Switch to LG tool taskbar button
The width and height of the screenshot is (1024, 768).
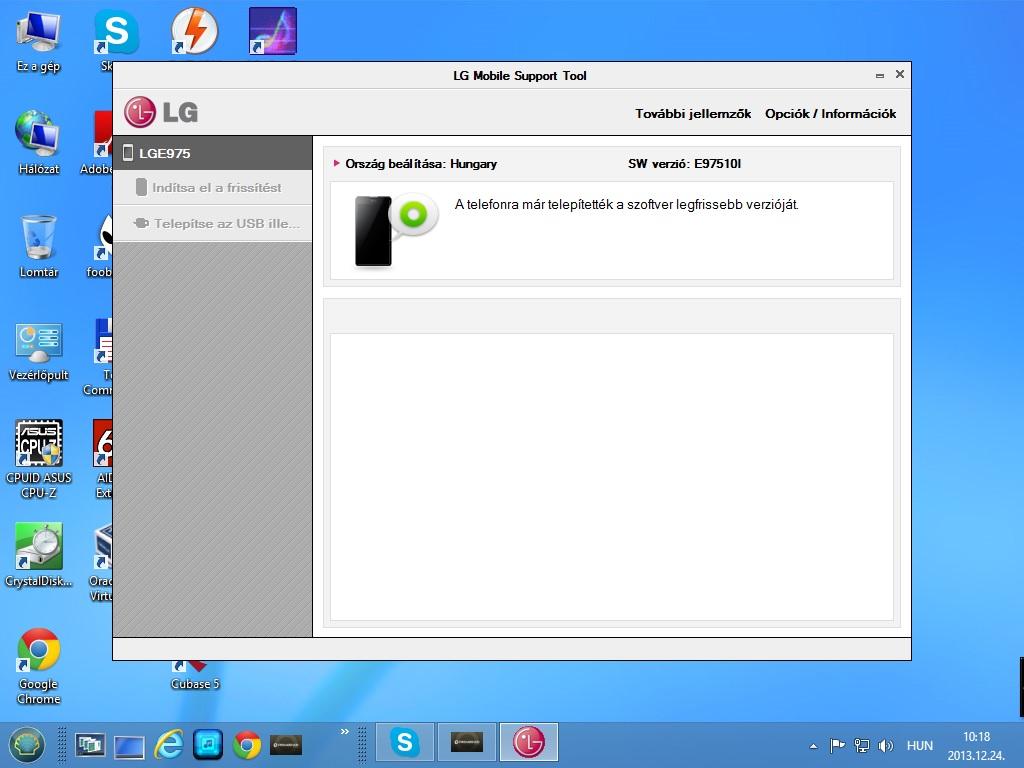point(529,743)
